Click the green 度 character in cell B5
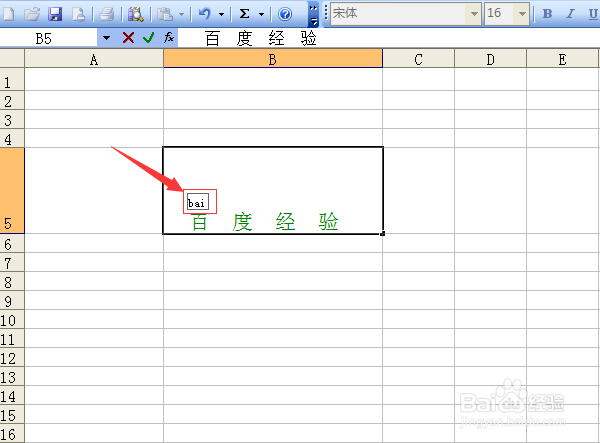The height and width of the screenshot is (443, 600). point(242,222)
